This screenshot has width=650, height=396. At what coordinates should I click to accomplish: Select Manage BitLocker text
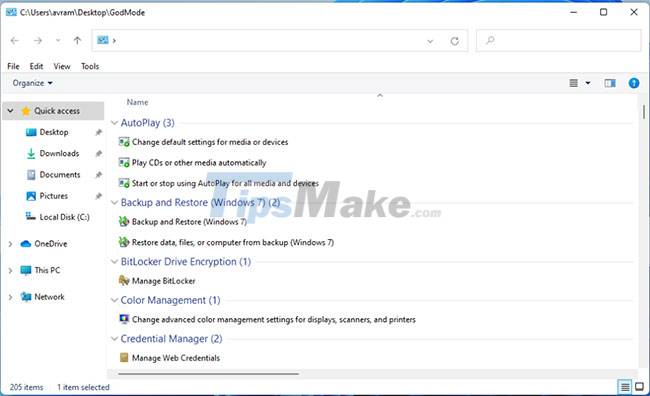pos(163,281)
